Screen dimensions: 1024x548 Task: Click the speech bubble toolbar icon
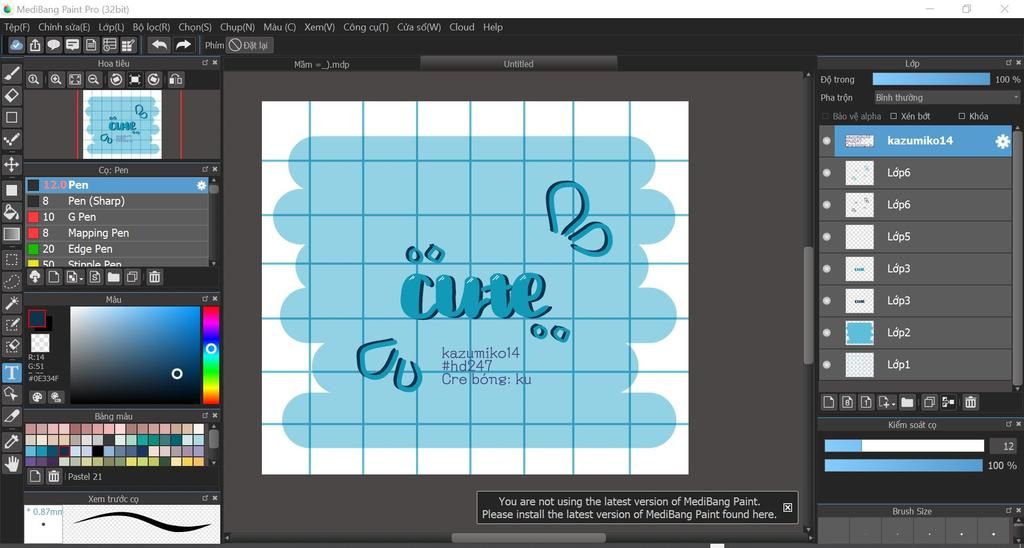tap(54, 44)
